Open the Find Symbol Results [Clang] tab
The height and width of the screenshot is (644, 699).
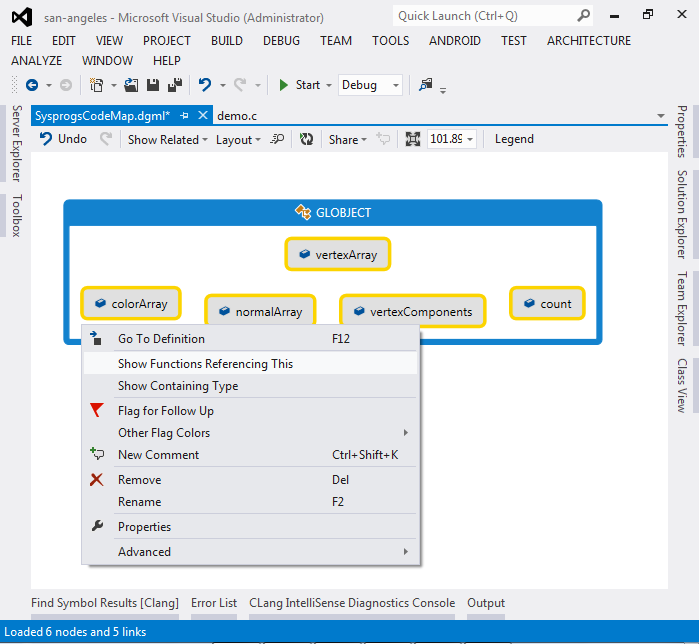(105, 603)
